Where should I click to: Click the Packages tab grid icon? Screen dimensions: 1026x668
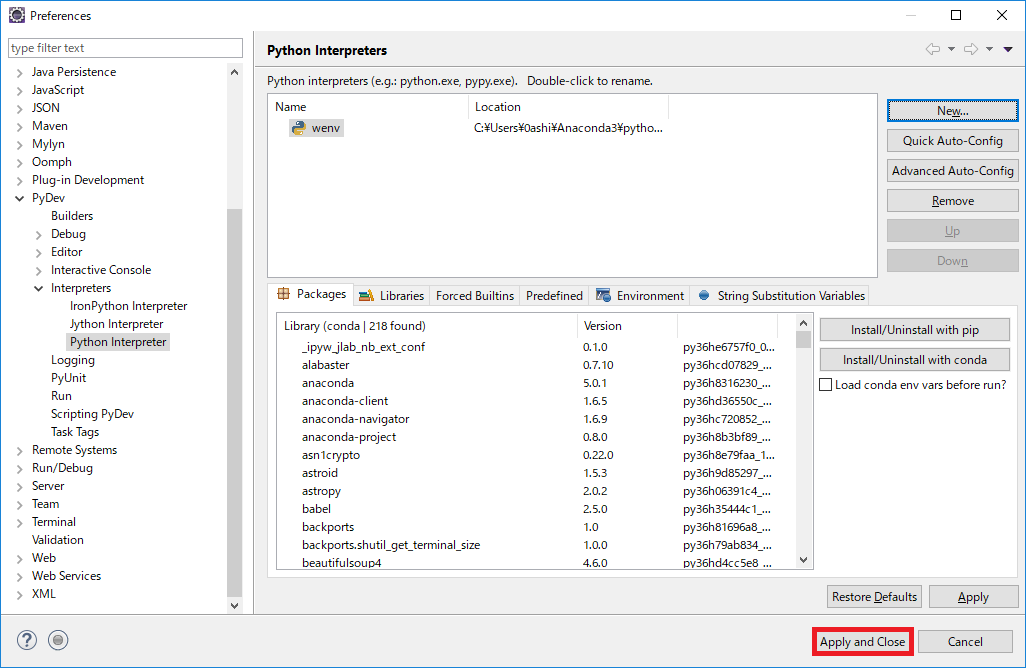point(288,294)
